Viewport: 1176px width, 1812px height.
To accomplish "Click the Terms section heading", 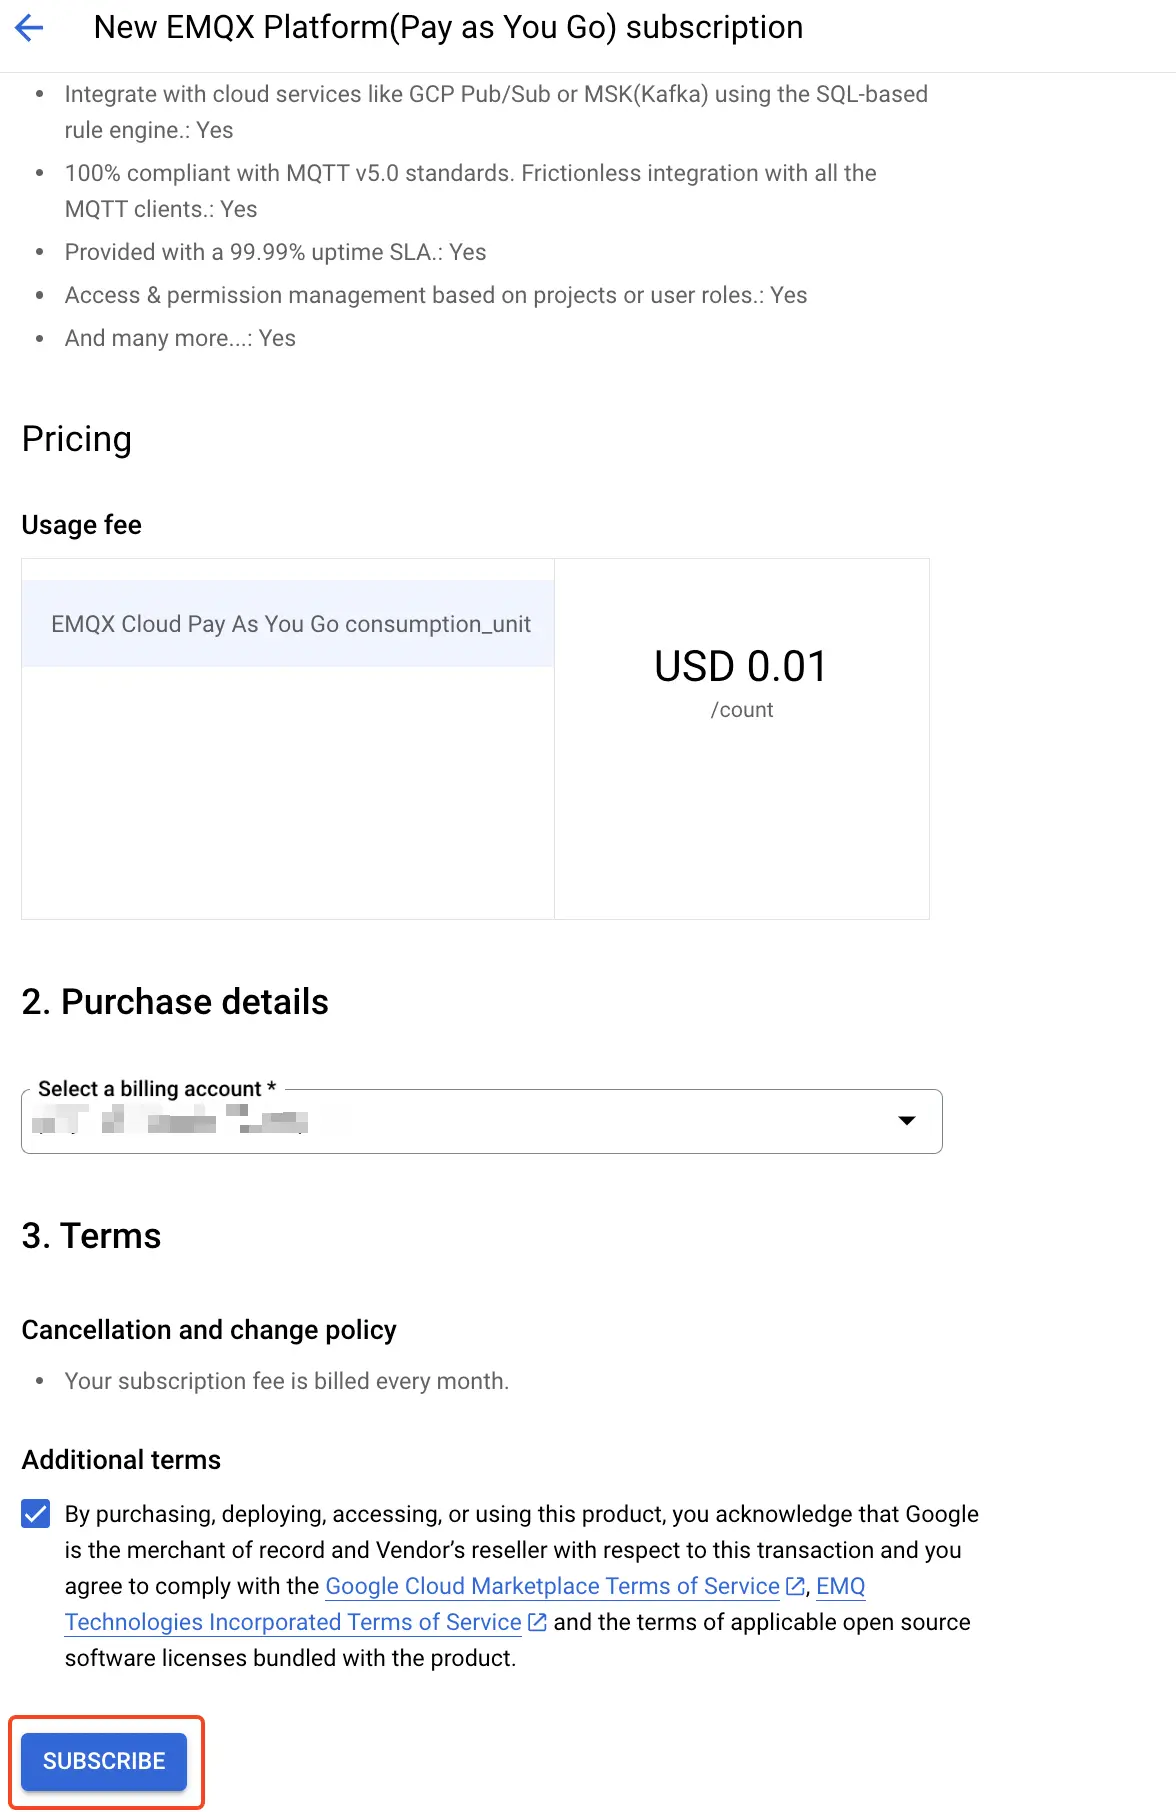I will (x=91, y=1236).
